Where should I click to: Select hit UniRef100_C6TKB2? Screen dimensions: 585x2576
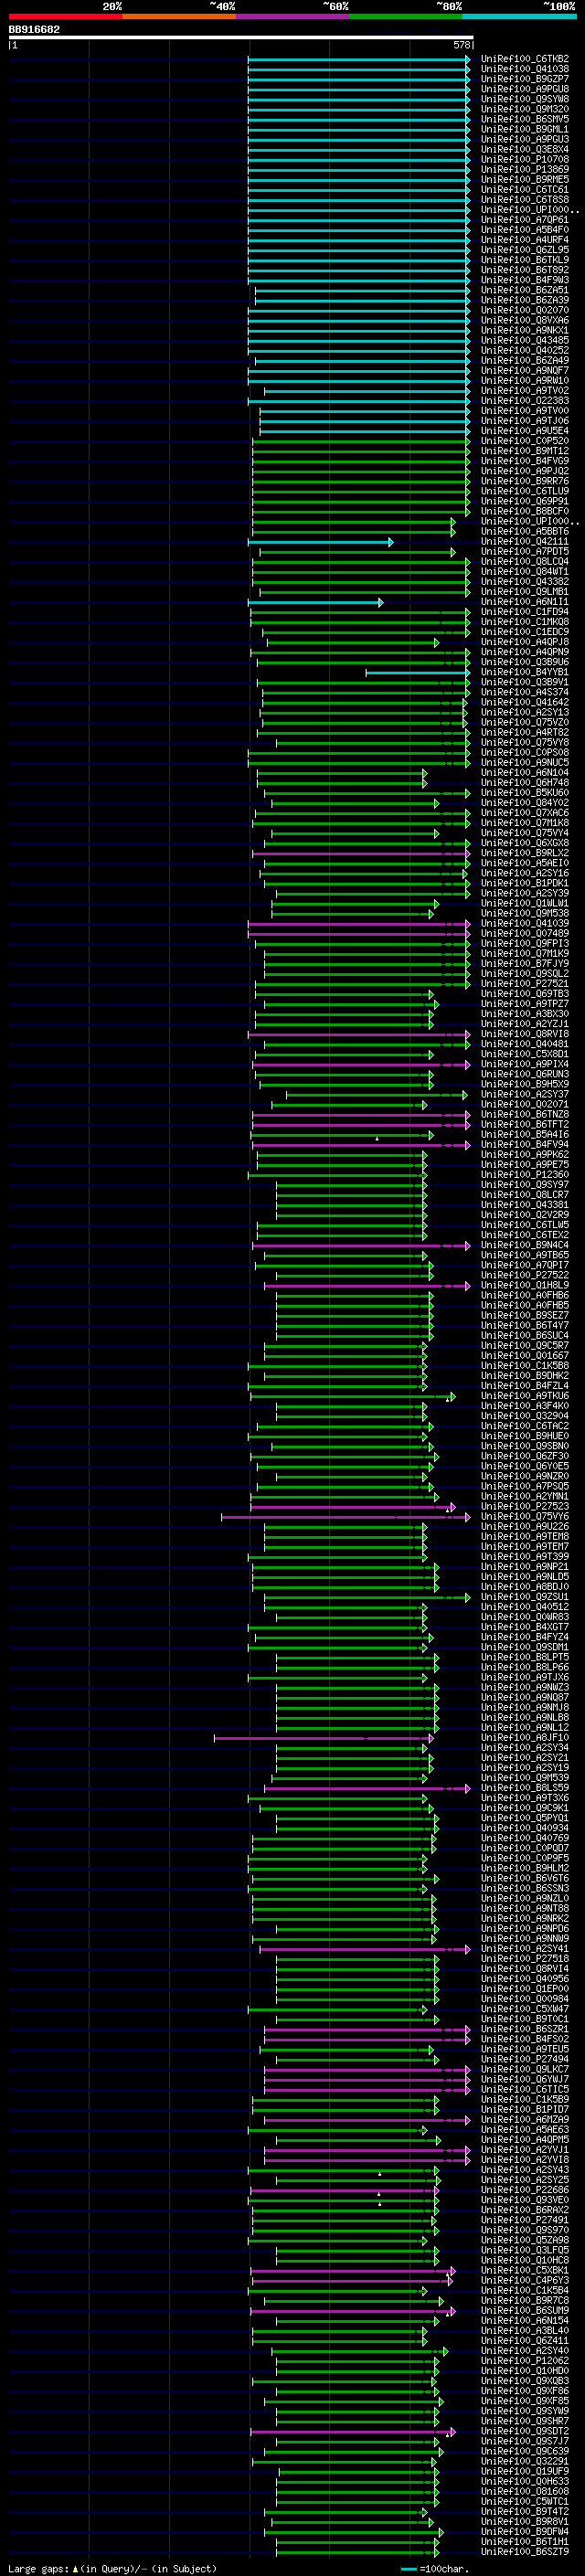point(525,59)
